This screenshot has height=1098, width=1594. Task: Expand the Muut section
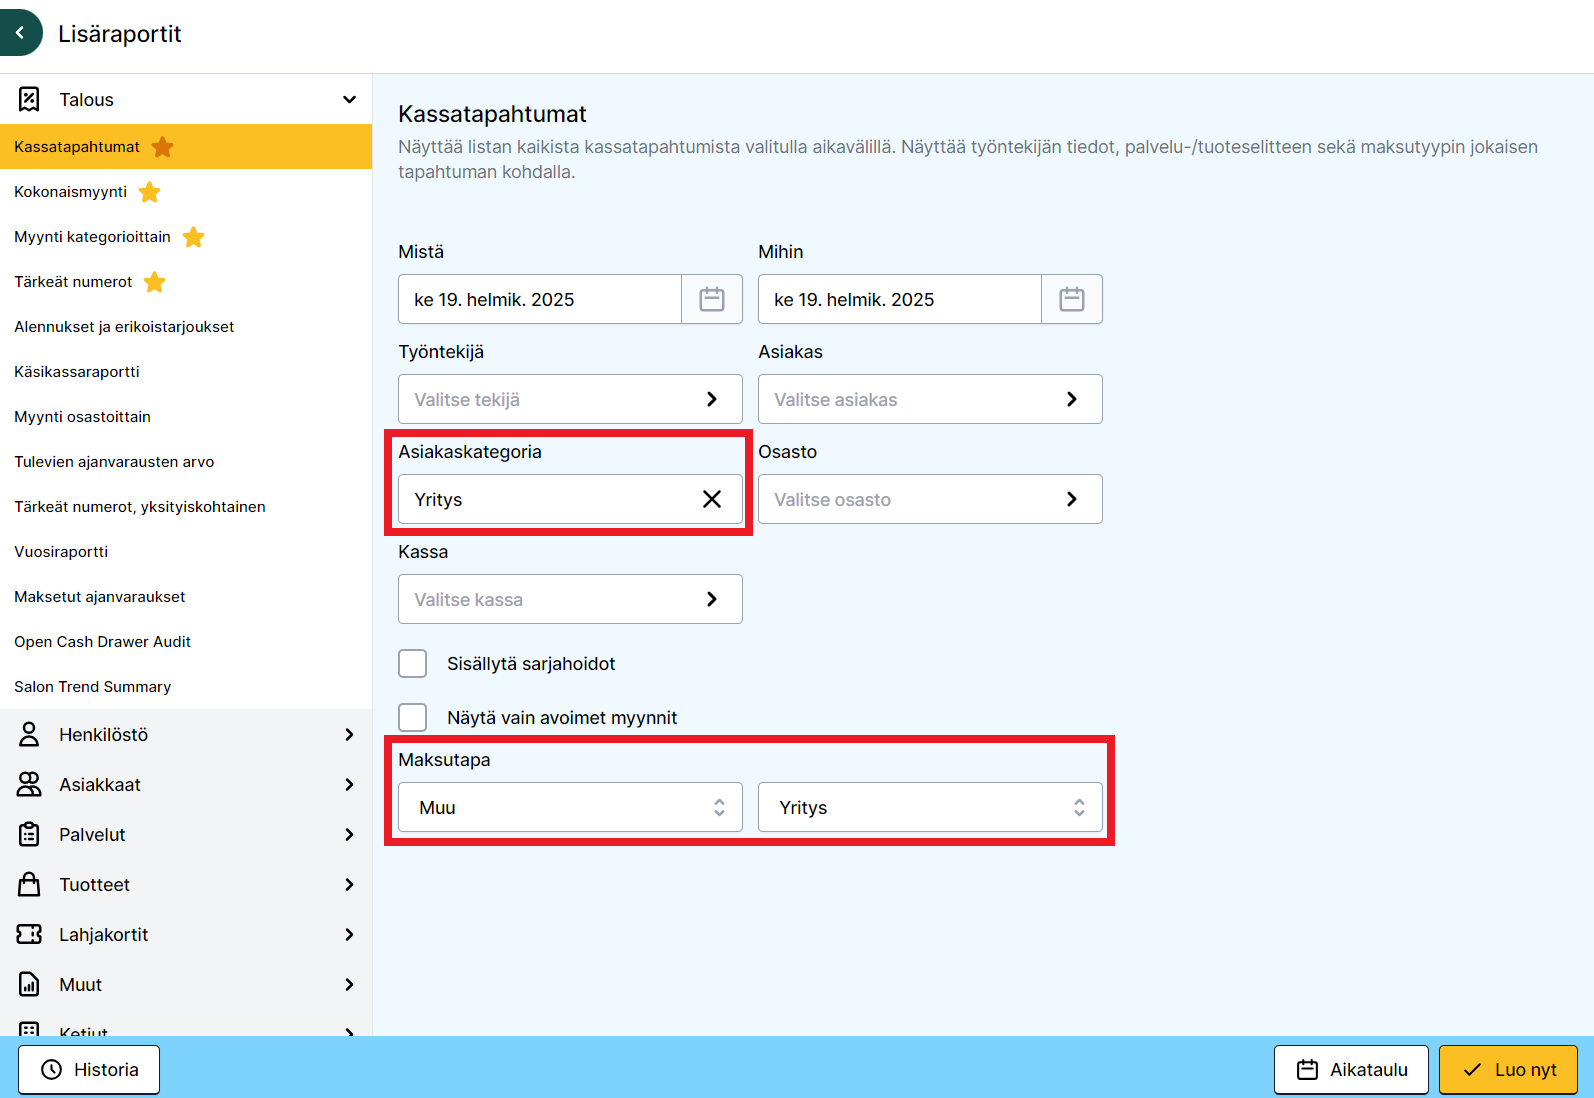coord(349,984)
